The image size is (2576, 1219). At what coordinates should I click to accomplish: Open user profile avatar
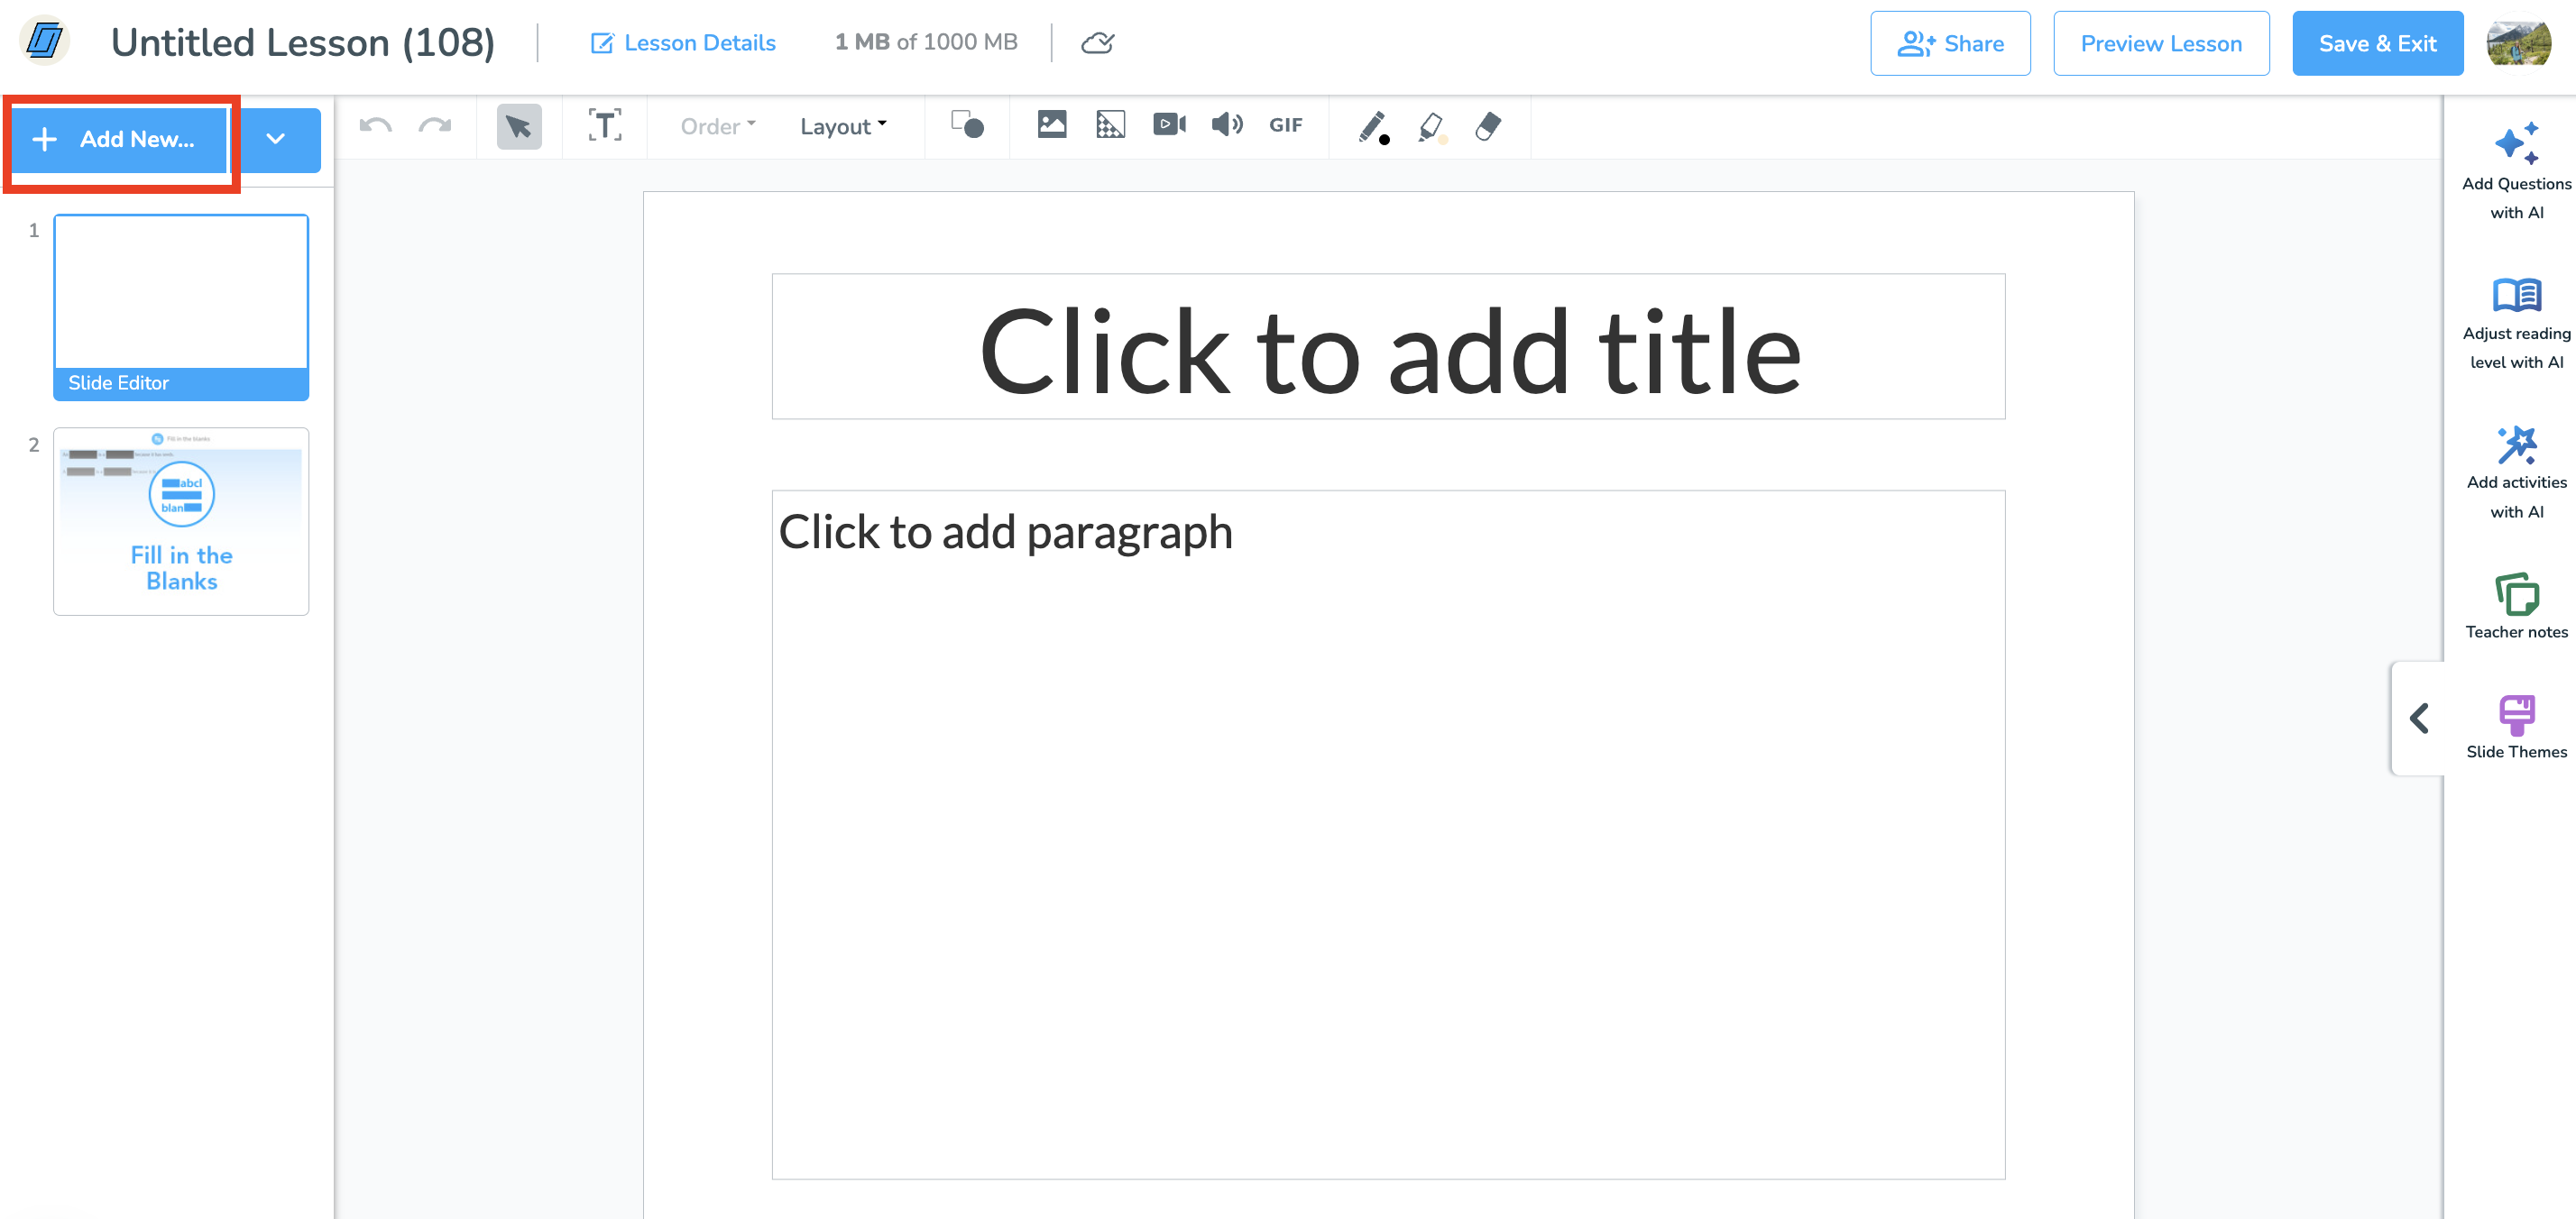point(2520,43)
